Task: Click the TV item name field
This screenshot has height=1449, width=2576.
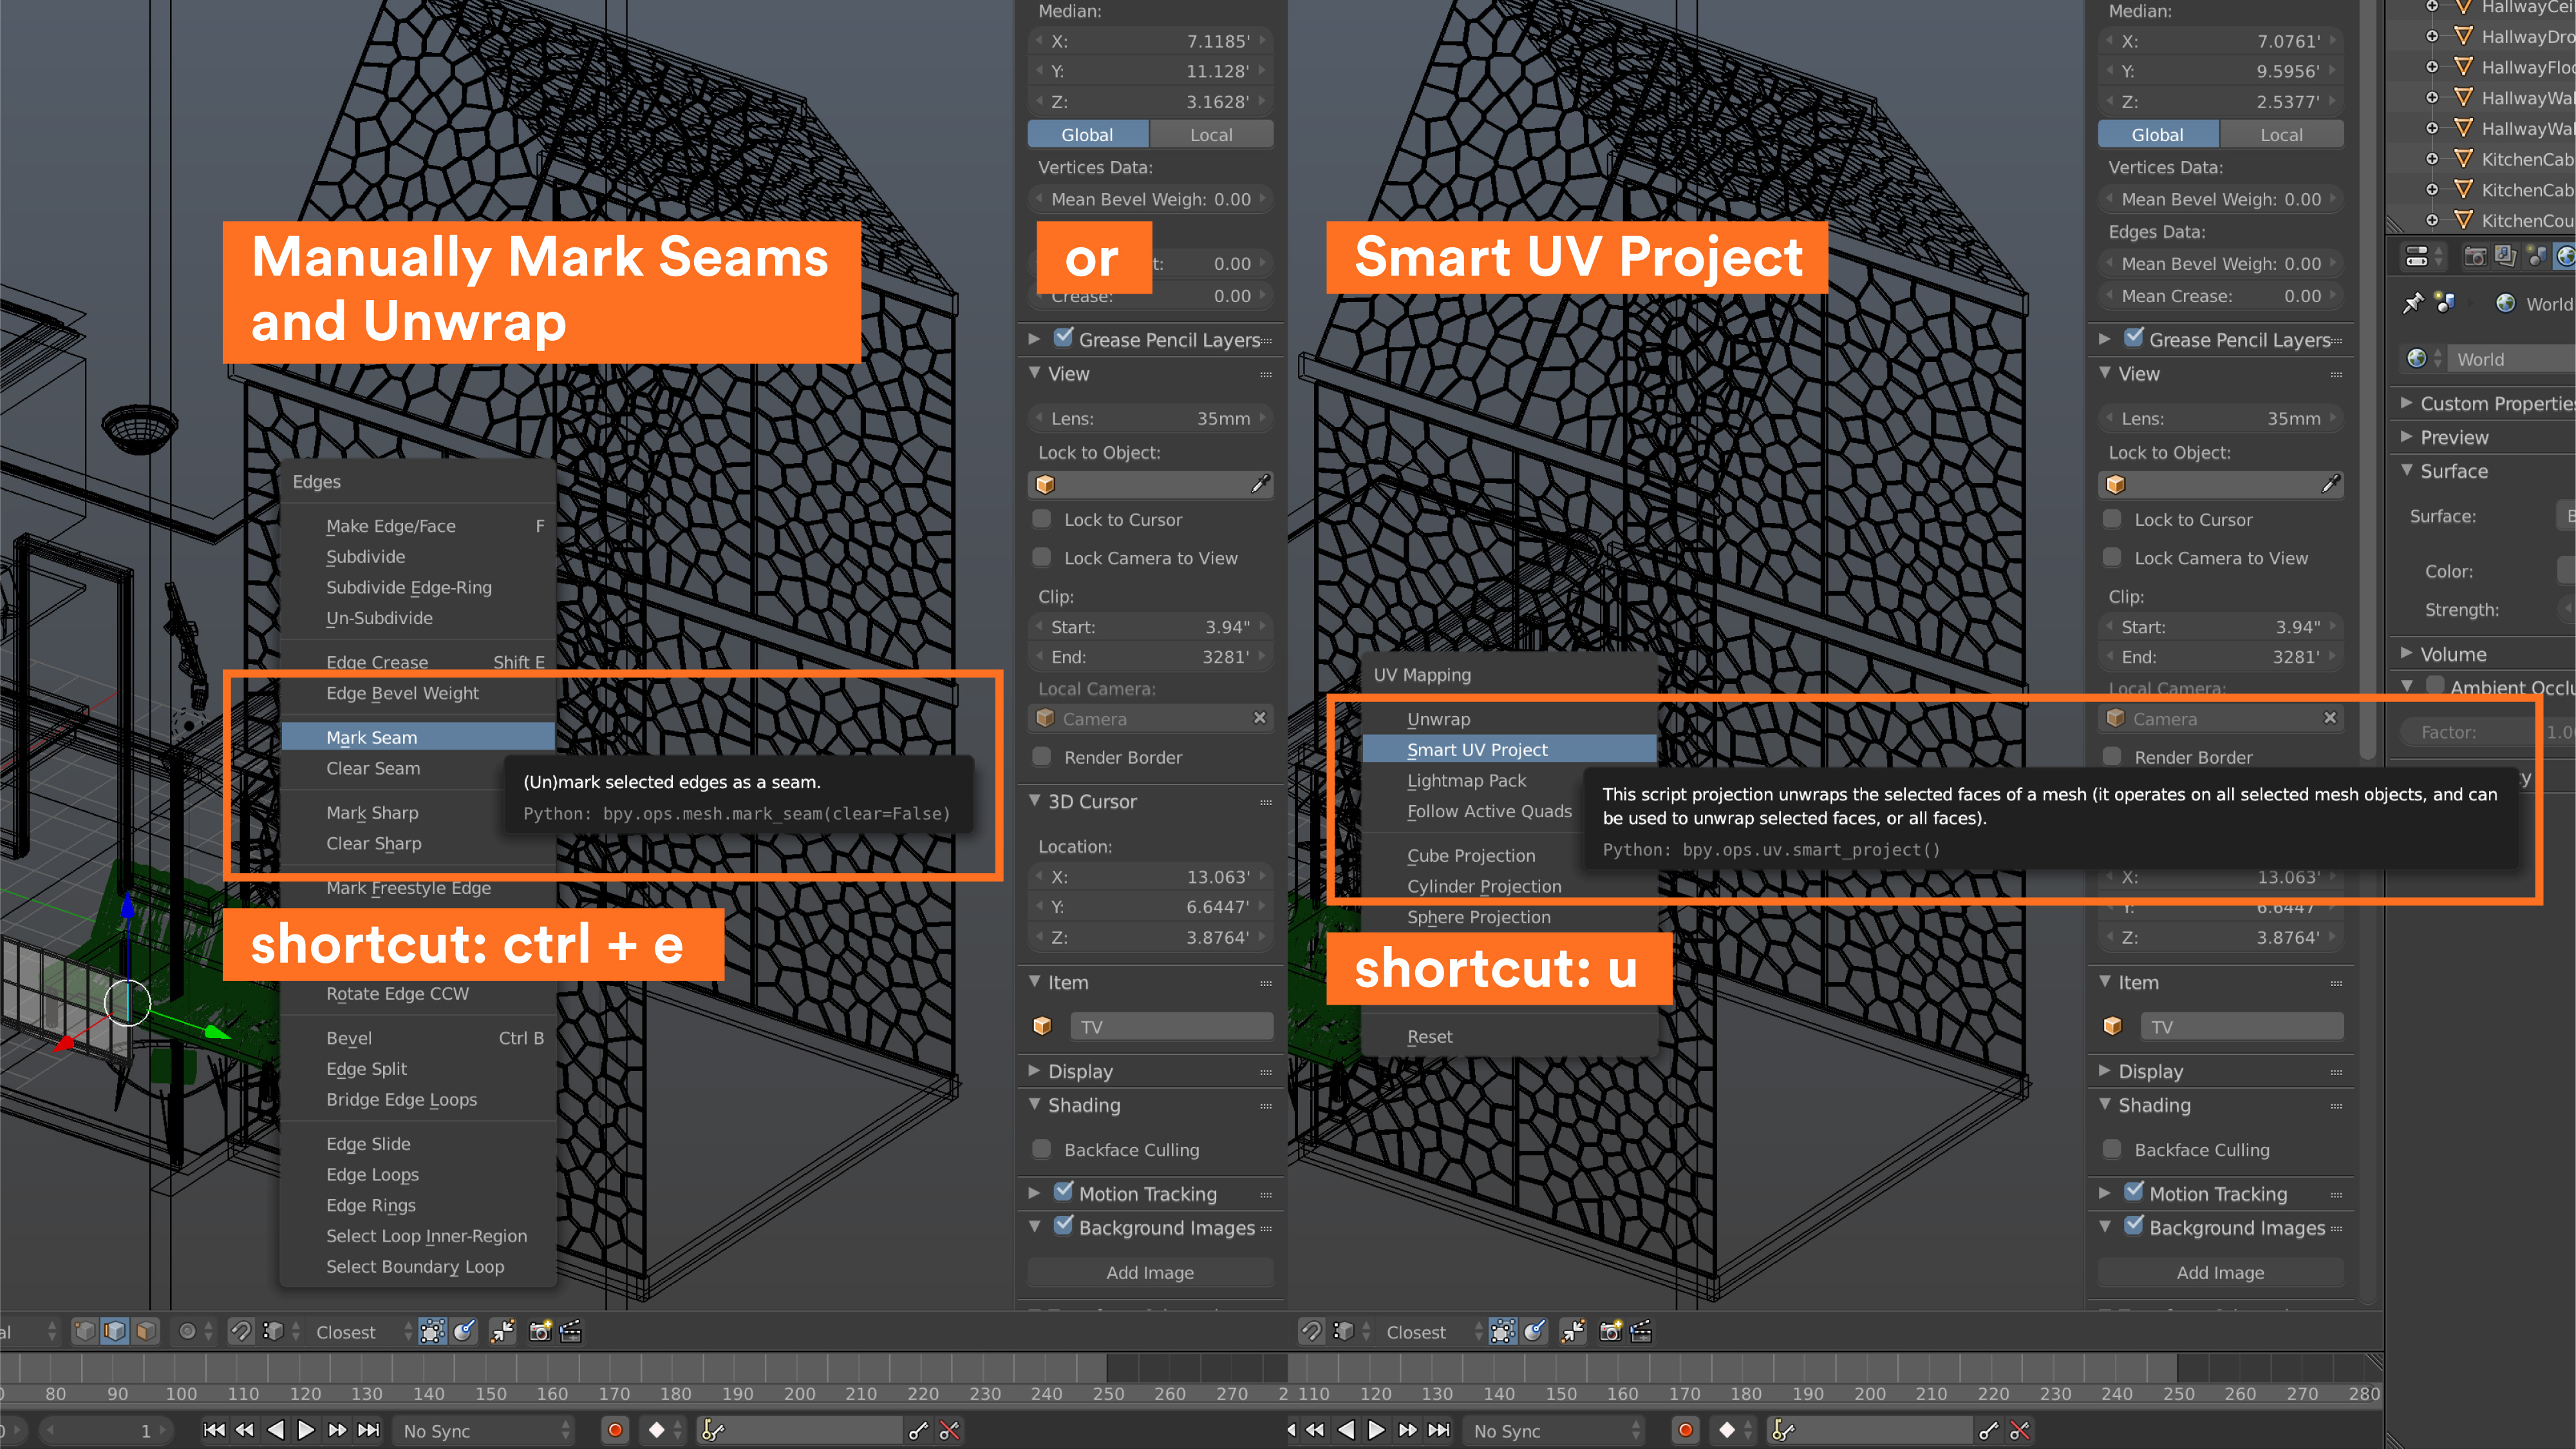Action: [x=1171, y=1026]
